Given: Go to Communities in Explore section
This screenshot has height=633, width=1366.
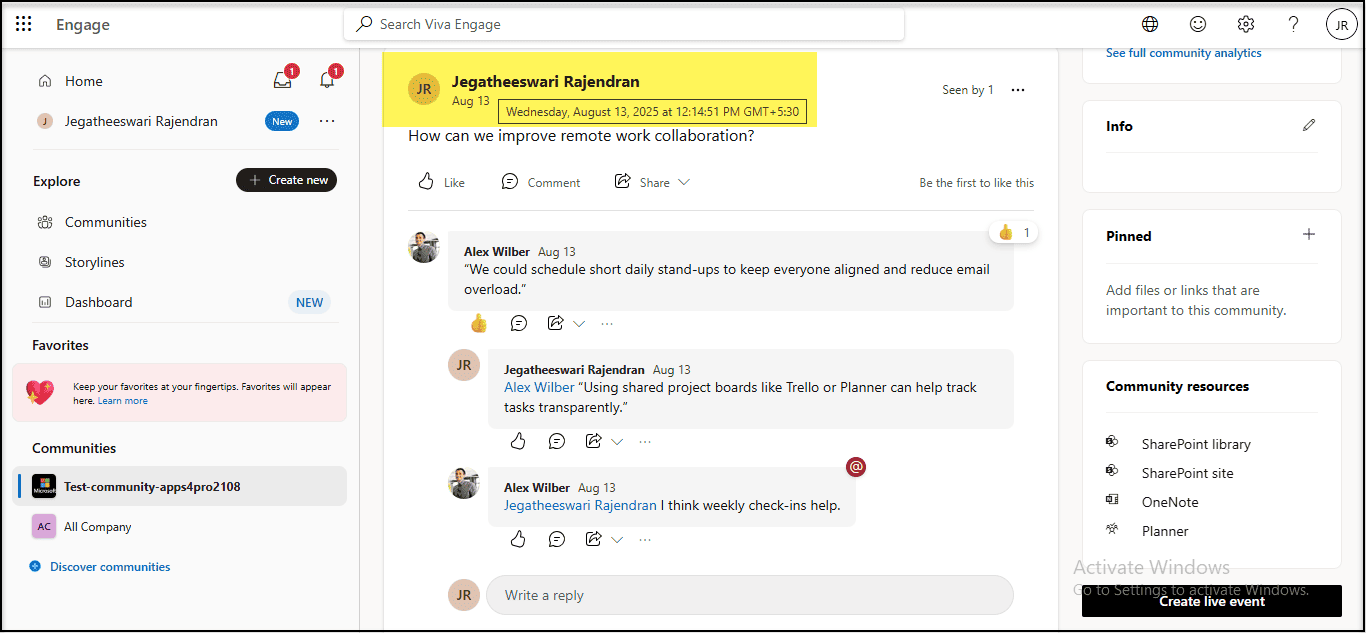Looking at the screenshot, I should click(105, 222).
